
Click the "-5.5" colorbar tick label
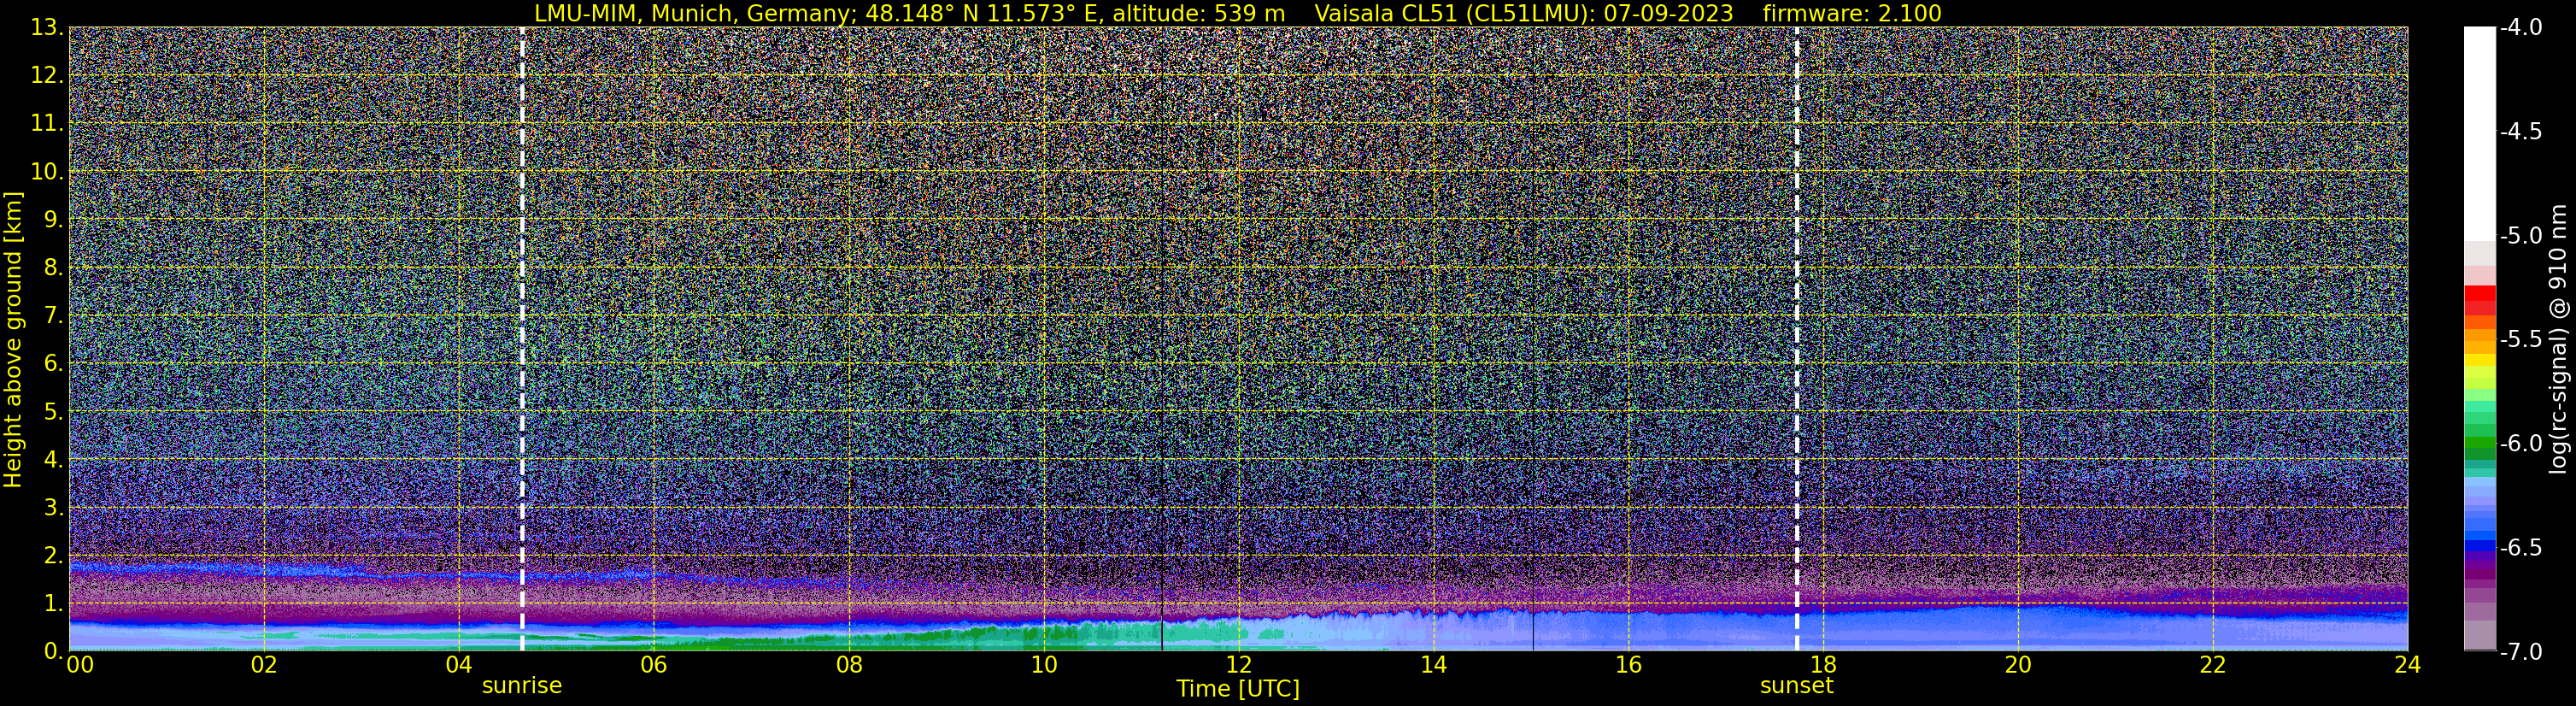pos(2520,340)
